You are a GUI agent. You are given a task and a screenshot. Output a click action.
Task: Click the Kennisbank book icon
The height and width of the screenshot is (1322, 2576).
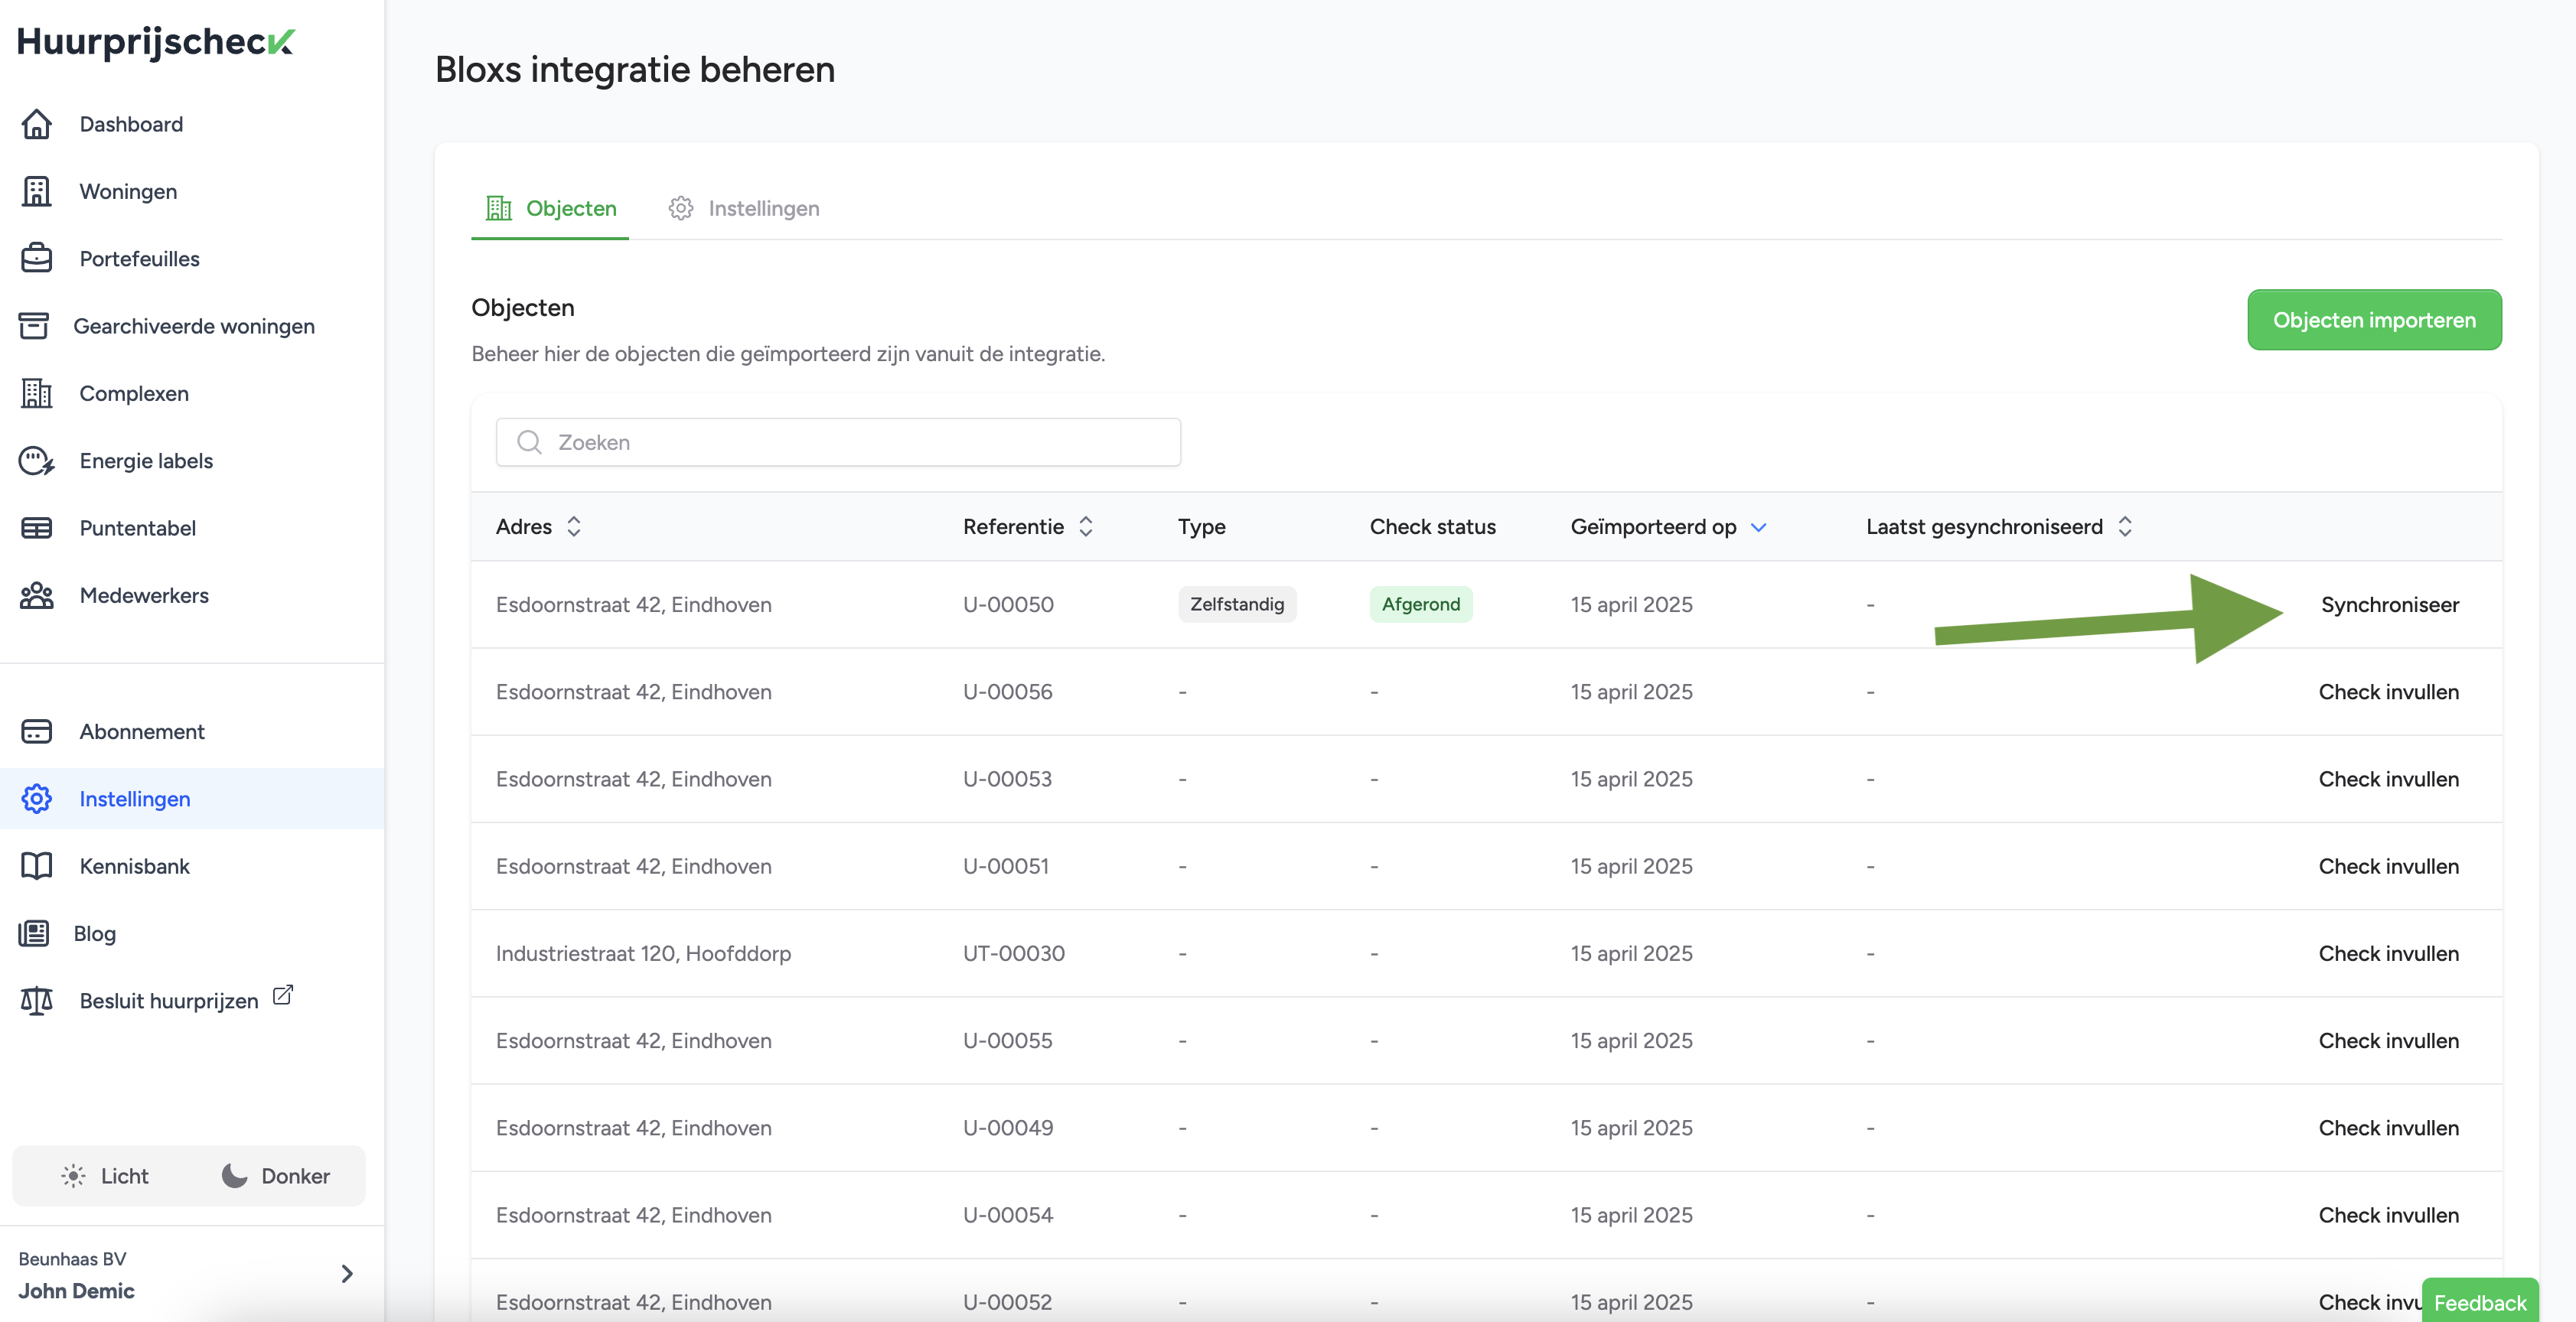pyautogui.click(x=37, y=866)
